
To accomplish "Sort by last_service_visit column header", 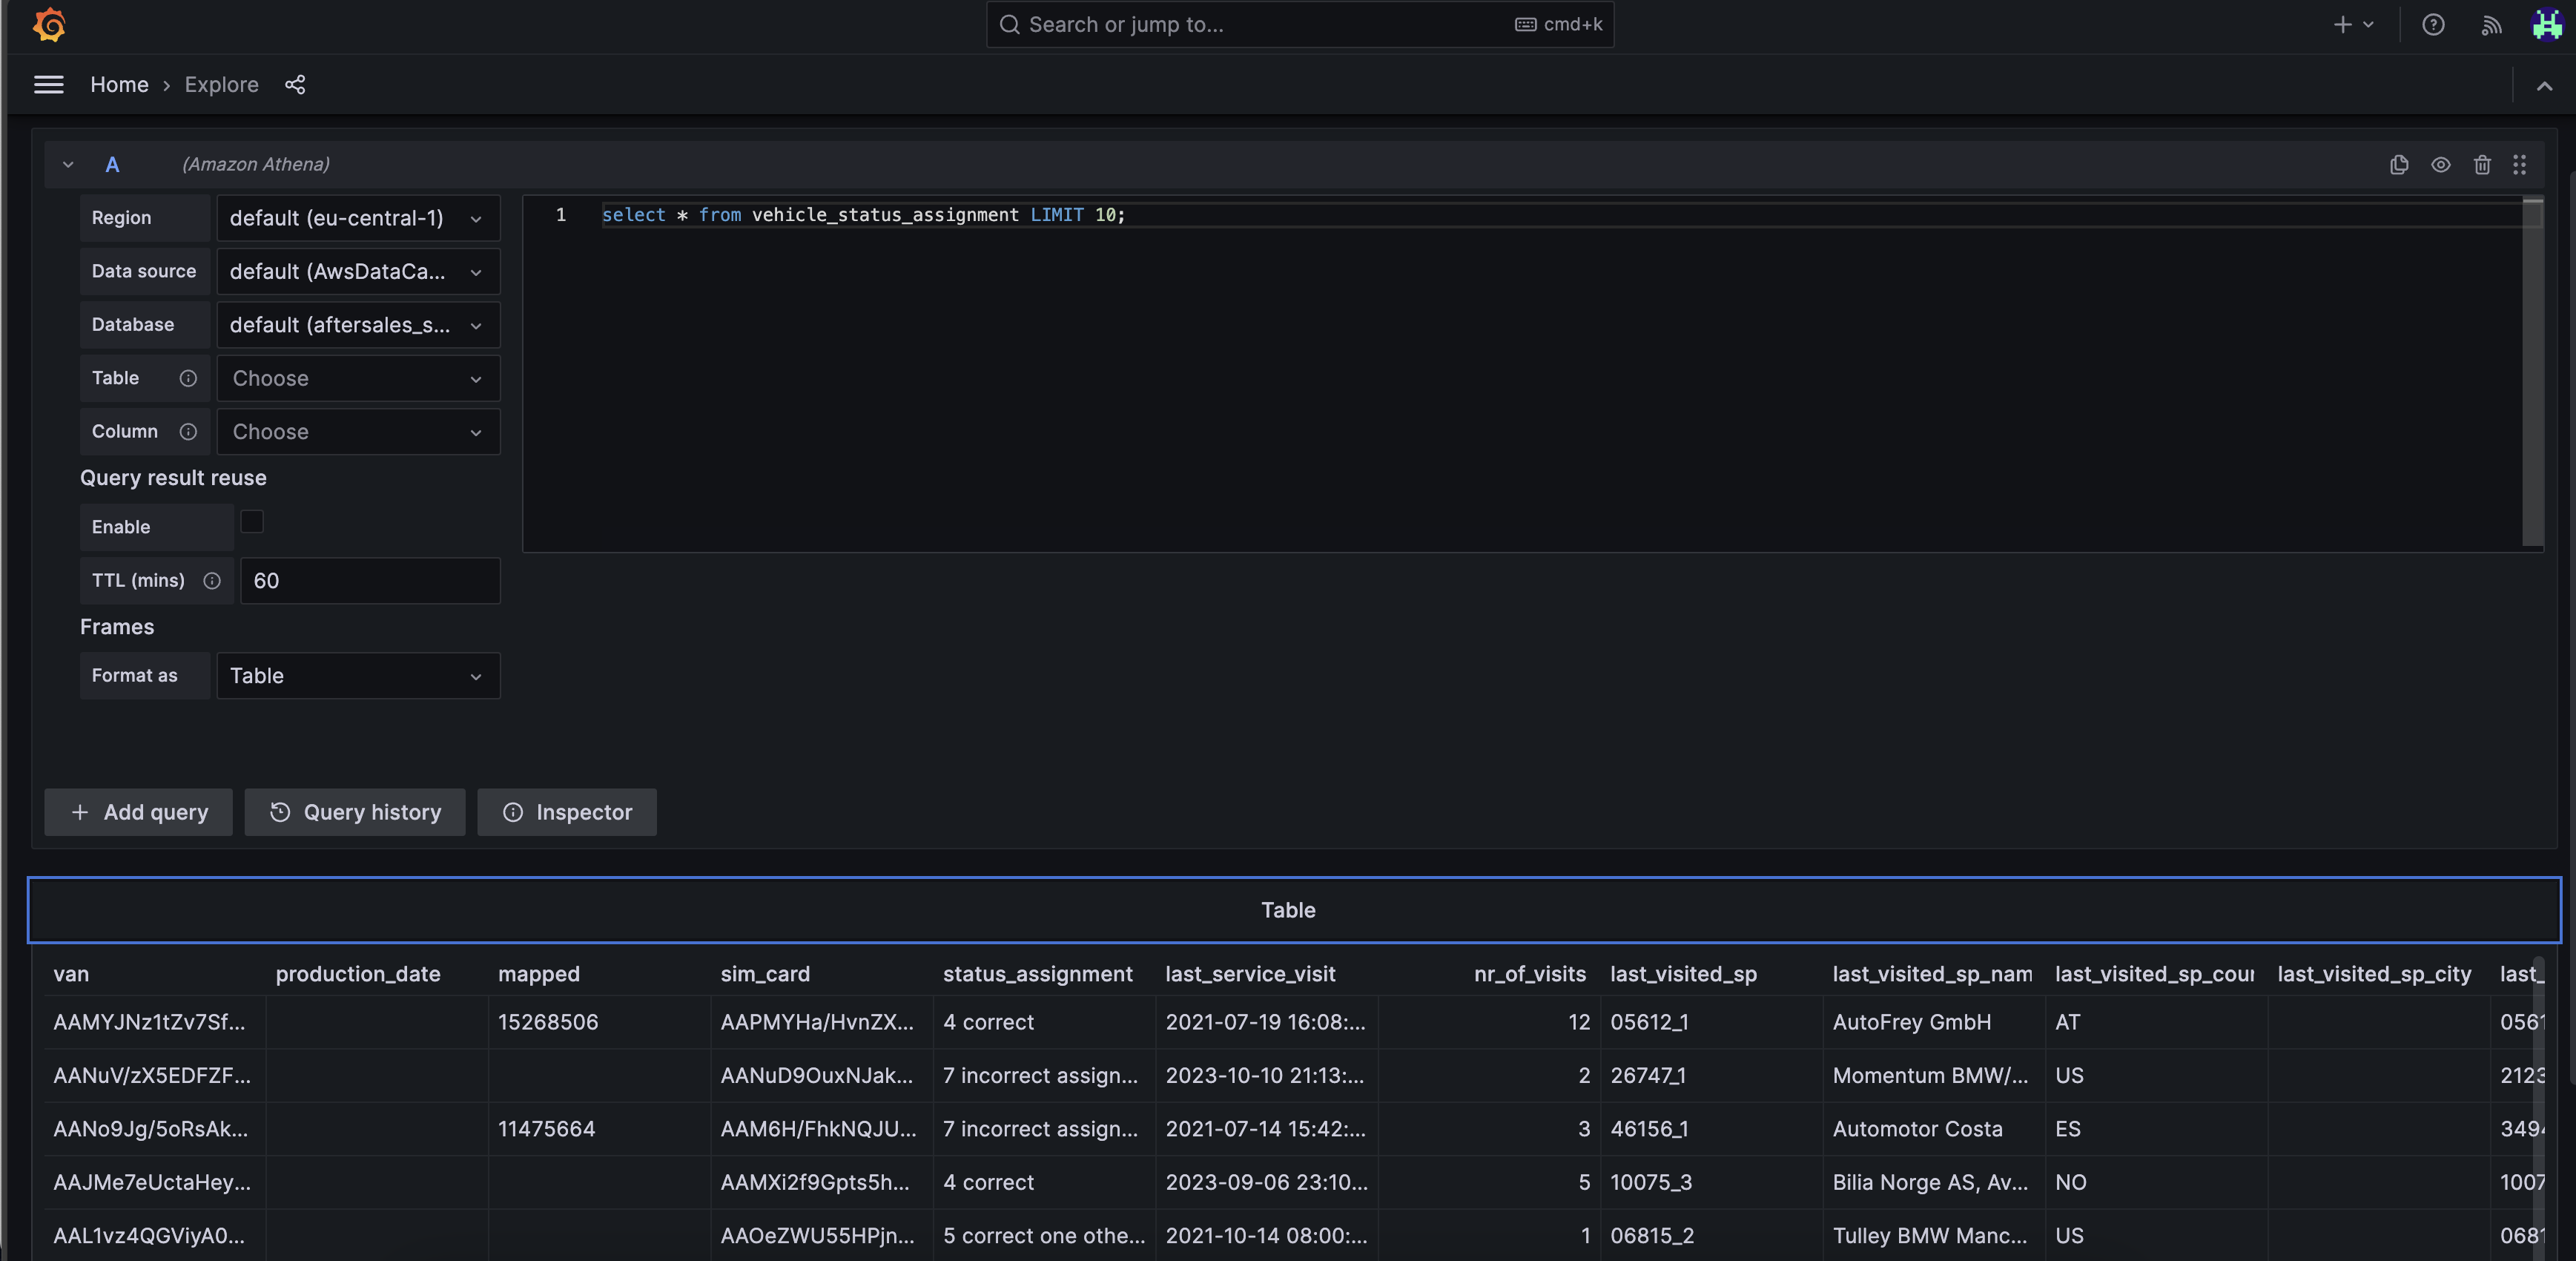I will 1250,974.
